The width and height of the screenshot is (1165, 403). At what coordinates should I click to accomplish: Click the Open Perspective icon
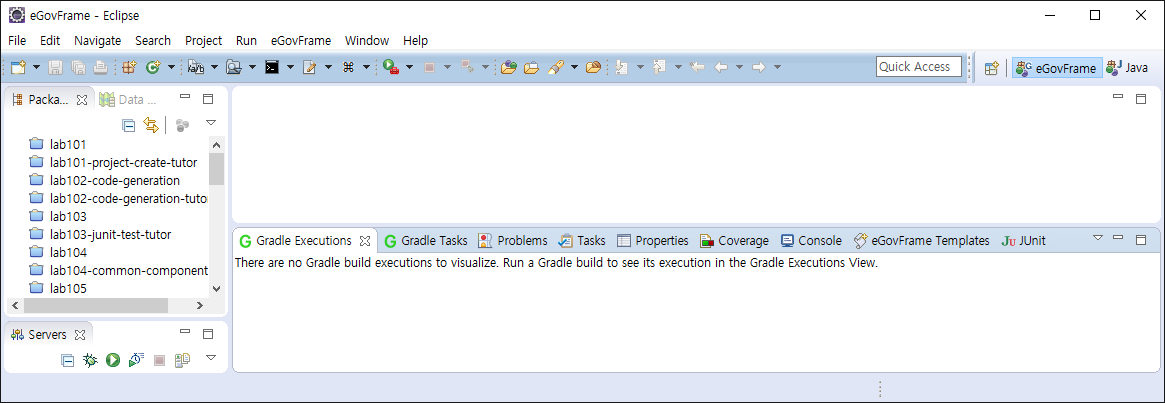click(991, 68)
